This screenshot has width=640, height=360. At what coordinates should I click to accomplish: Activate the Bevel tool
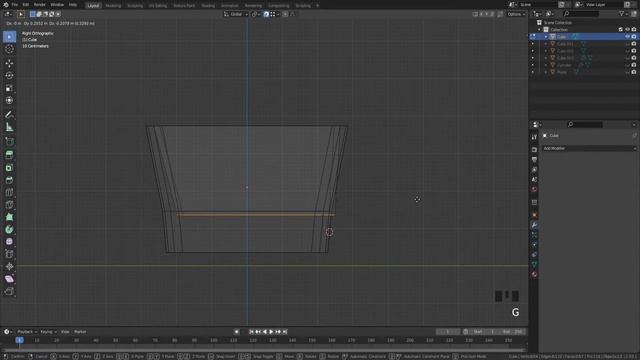[9, 180]
